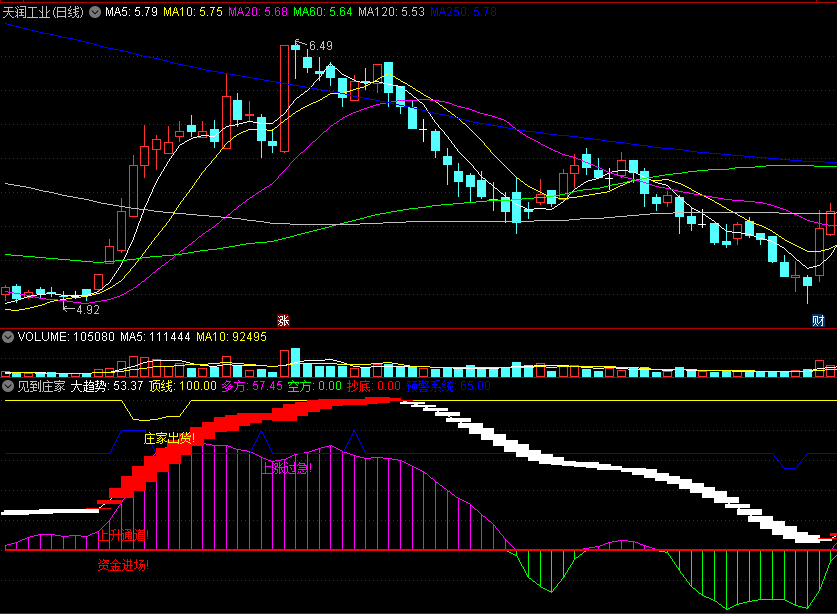Click the 大趋势: 53.37 value
This screenshot has width=837, height=614.
click(107, 386)
